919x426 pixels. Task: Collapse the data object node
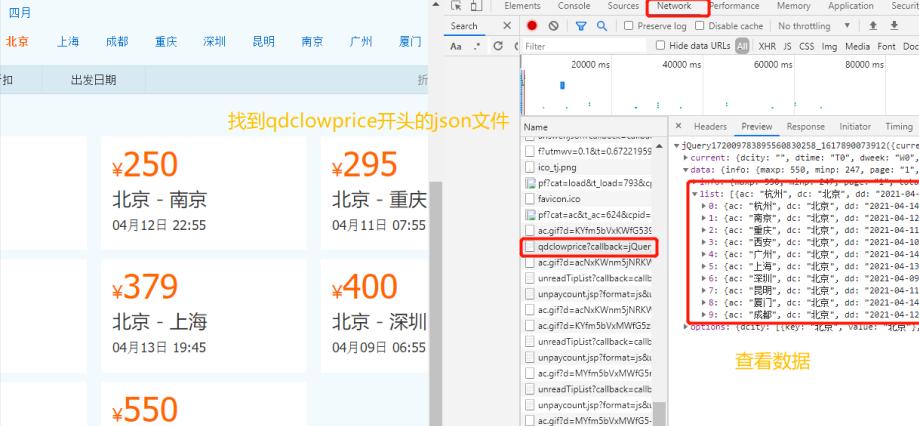click(x=686, y=170)
